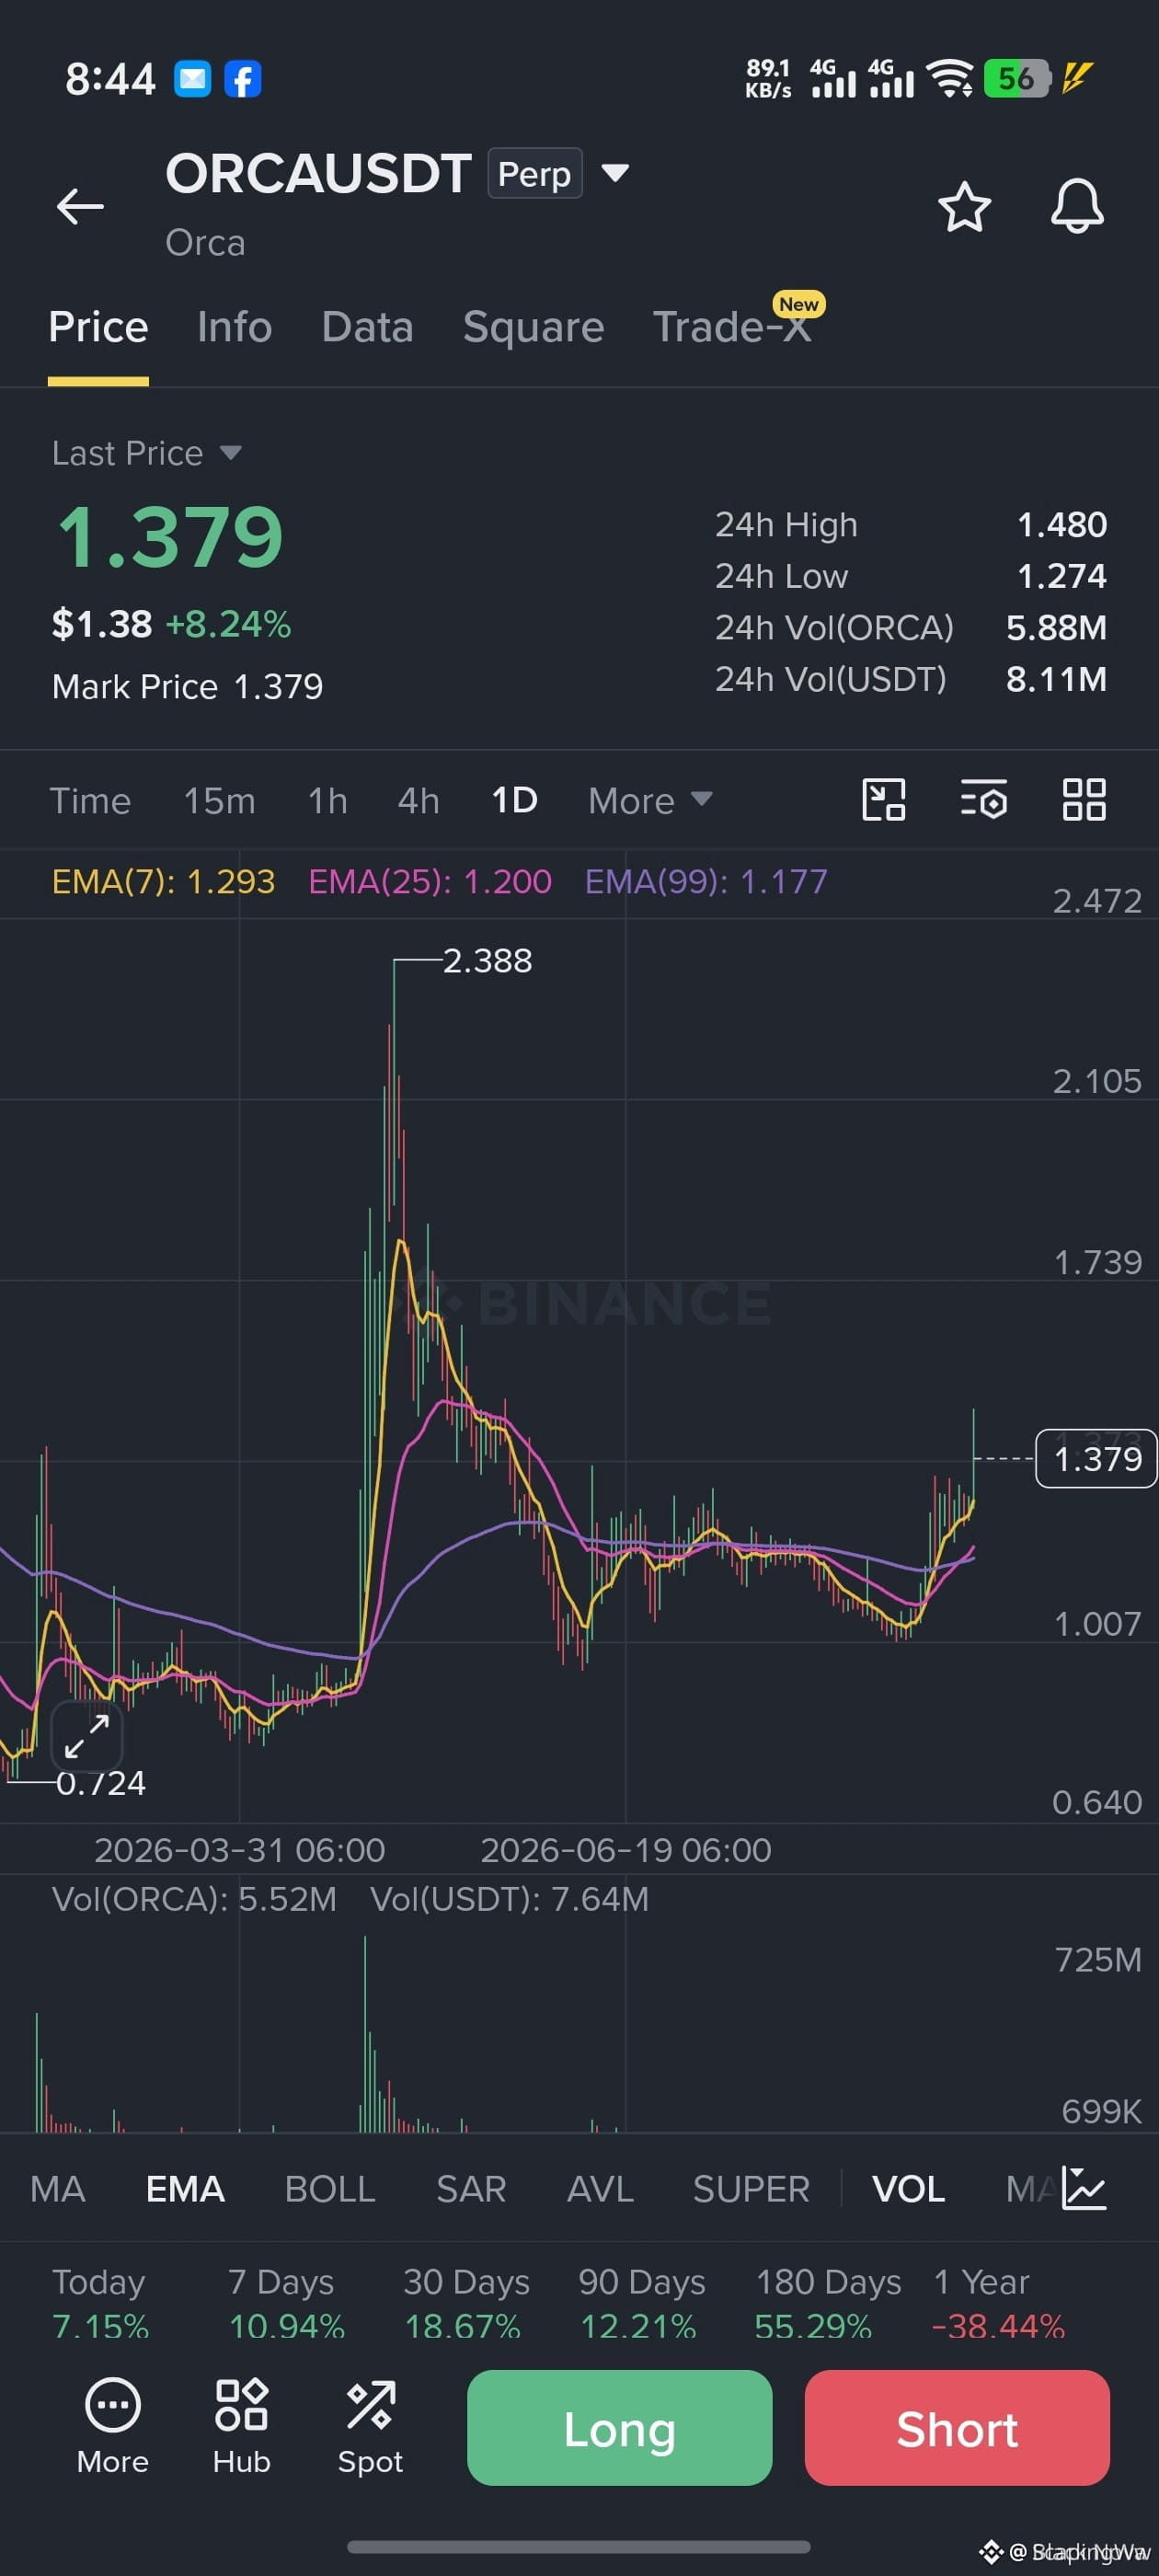Toggle the MA indicator
This screenshot has height=2576, width=1159.
[57, 2189]
